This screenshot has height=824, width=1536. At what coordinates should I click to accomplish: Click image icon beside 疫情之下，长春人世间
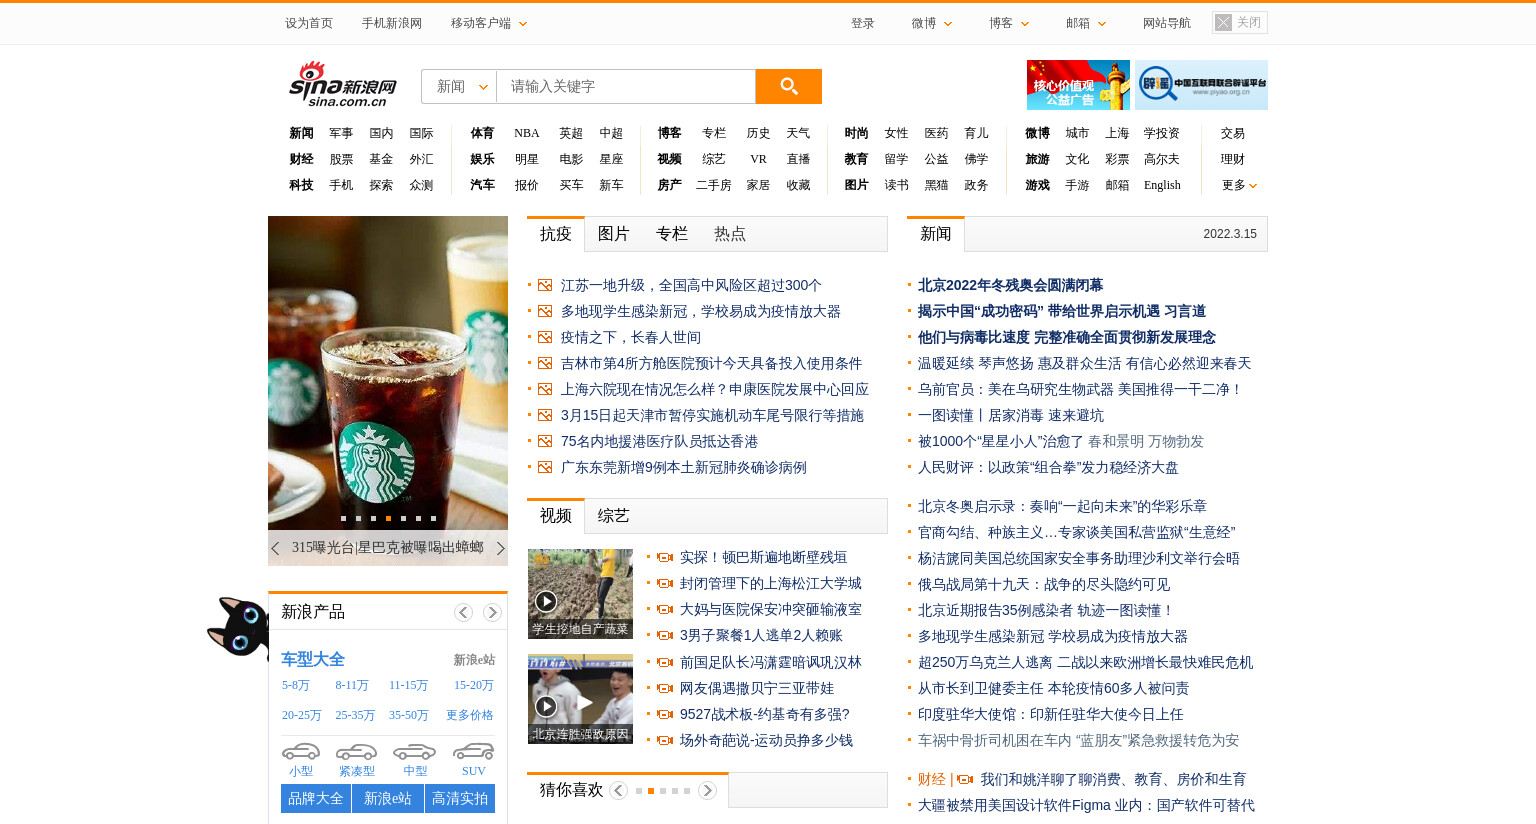point(545,337)
